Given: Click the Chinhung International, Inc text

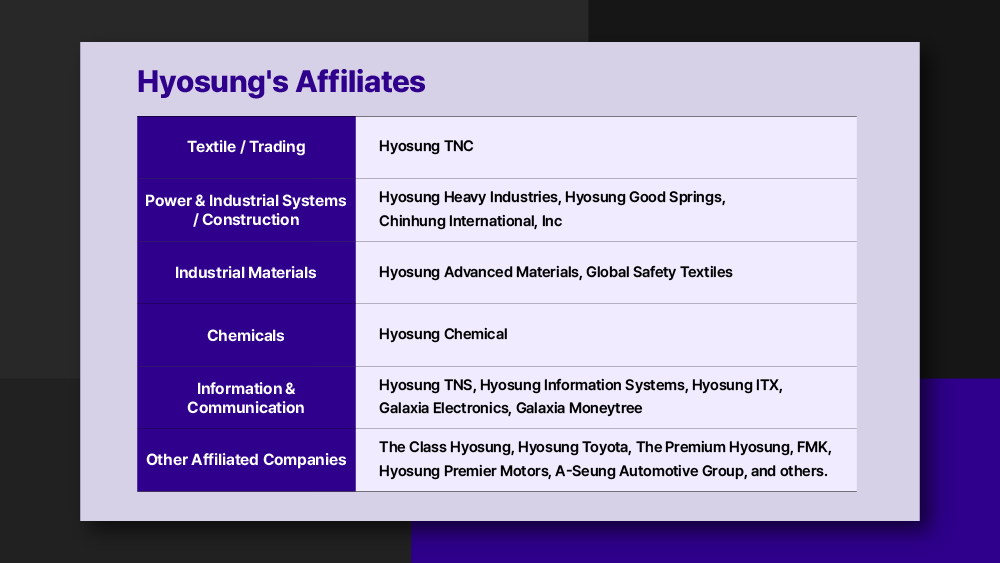Looking at the screenshot, I should [470, 221].
